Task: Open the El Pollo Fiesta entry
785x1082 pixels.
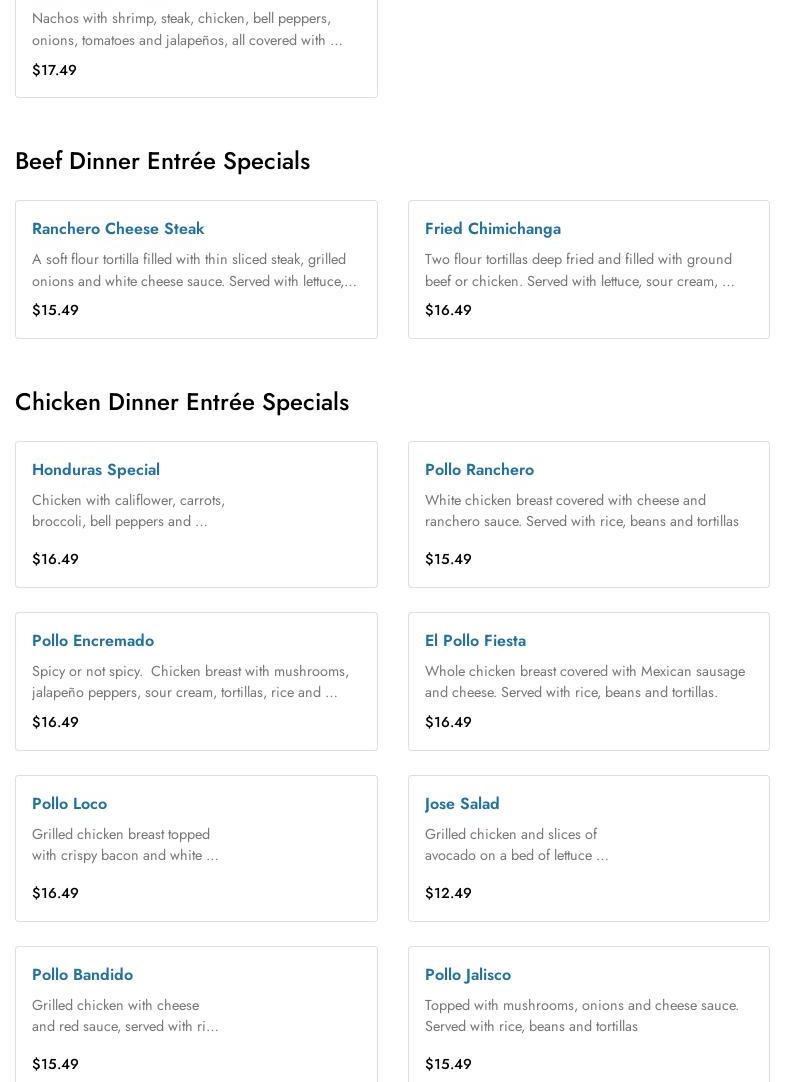Action: point(475,641)
